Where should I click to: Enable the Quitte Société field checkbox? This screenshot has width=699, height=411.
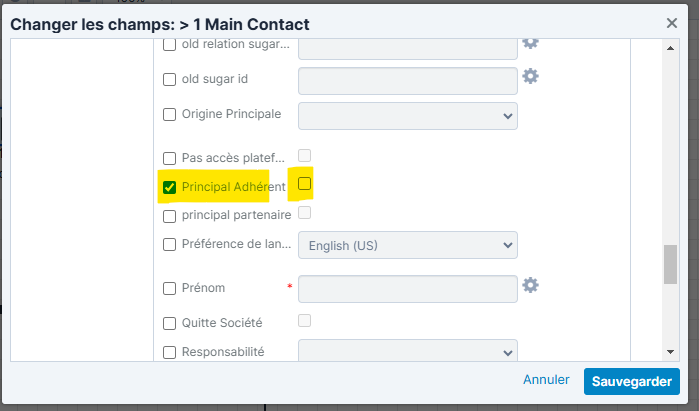pyautogui.click(x=169, y=323)
